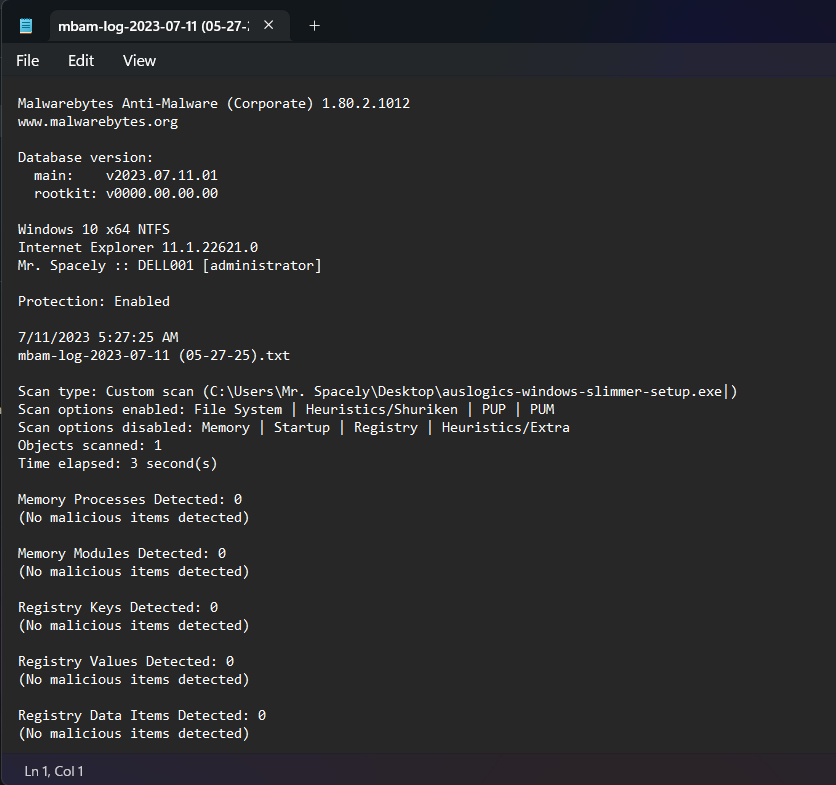Click the 'Scan type: Custom scan' line
The height and width of the screenshot is (785, 836).
tap(377, 391)
